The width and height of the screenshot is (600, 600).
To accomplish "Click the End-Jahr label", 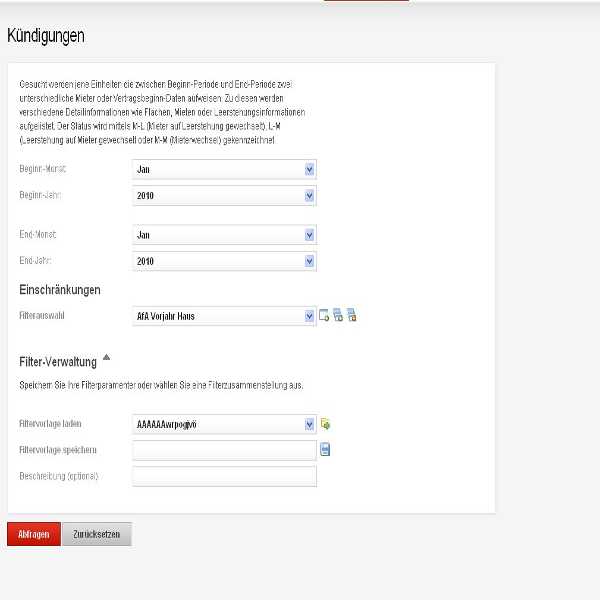I will (x=35, y=261).
